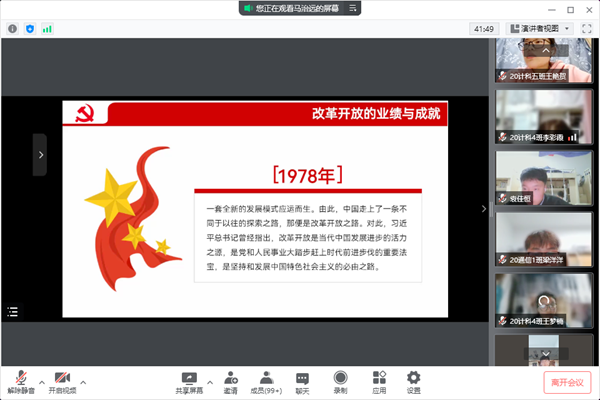Check the green network signal icon
Image resolution: width=600 pixels, height=400 pixels.
[x=47, y=29]
